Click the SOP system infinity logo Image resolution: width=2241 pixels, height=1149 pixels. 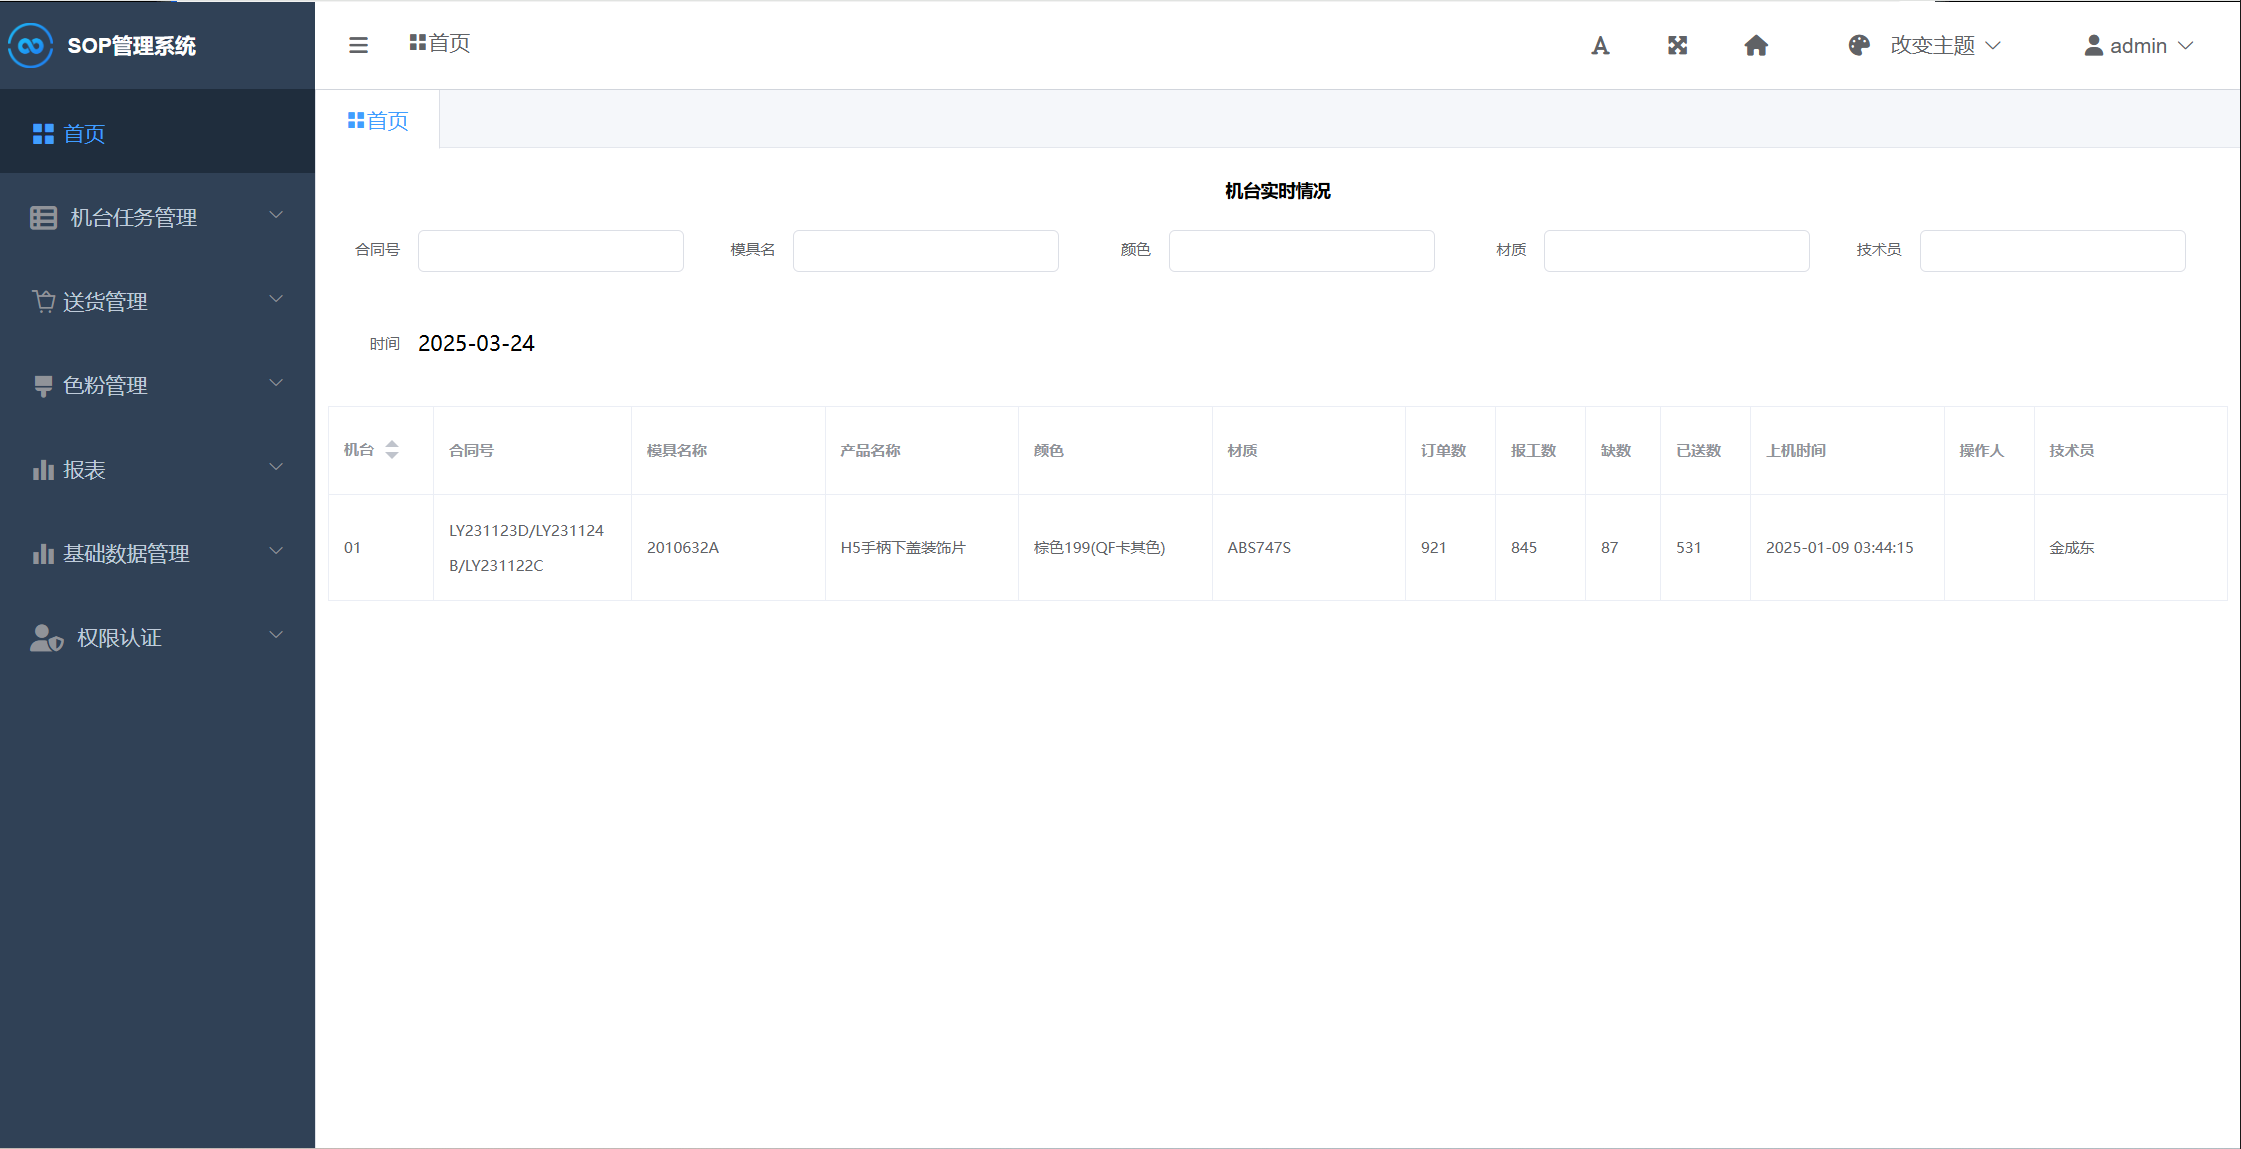[30, 45]
